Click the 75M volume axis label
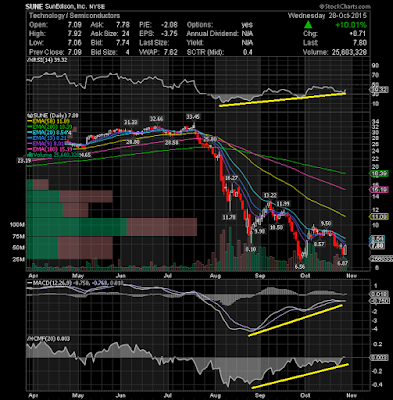This screenshot has height=400, width=393. point(19,237)
